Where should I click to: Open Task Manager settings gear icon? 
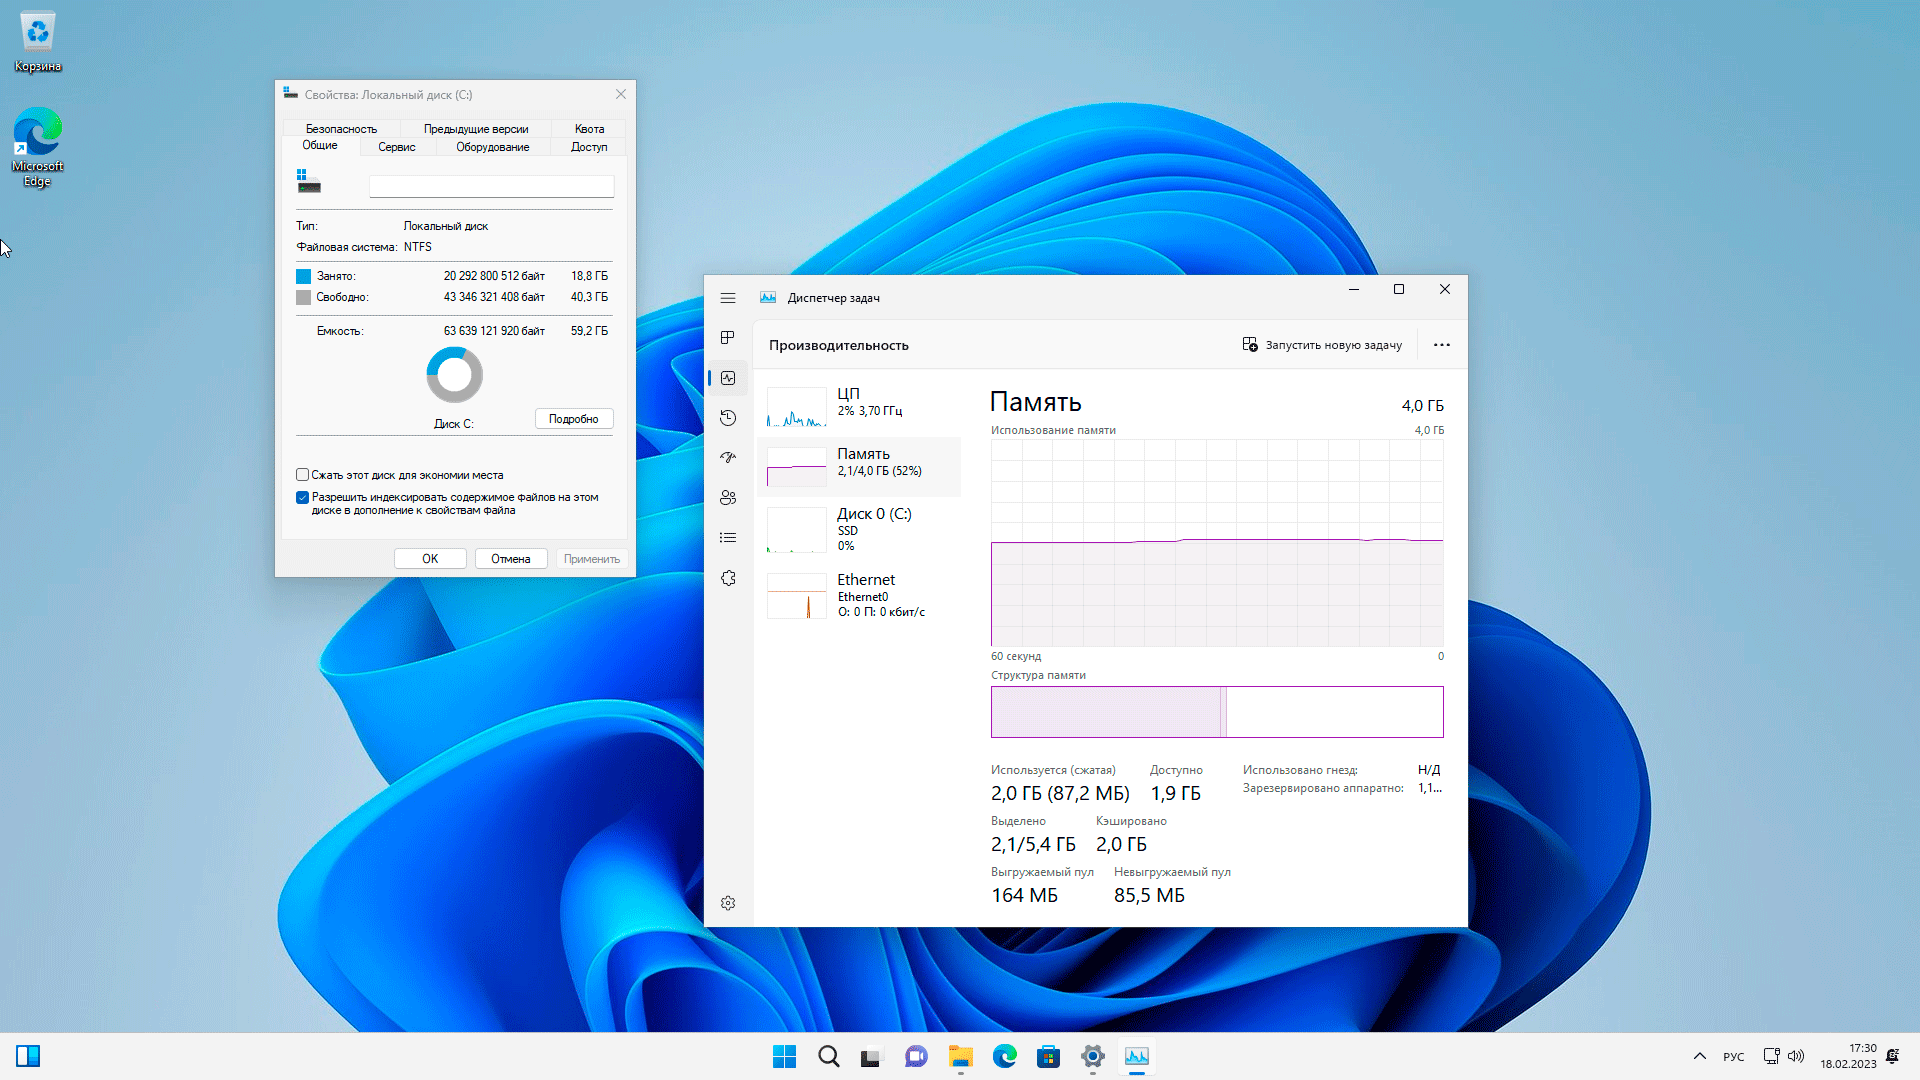click(728, 903)
